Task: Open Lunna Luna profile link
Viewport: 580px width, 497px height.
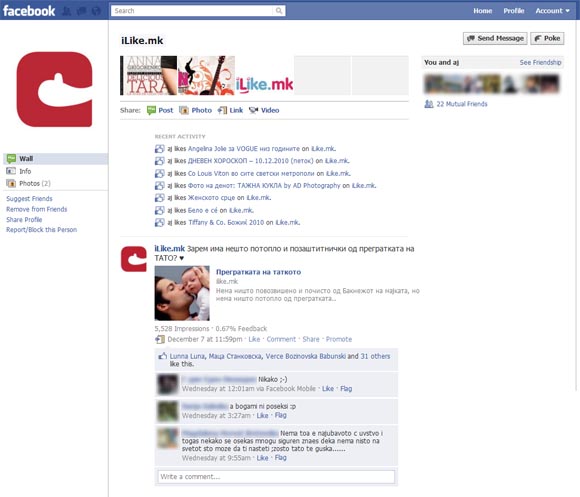Action: tap(187, 356)
